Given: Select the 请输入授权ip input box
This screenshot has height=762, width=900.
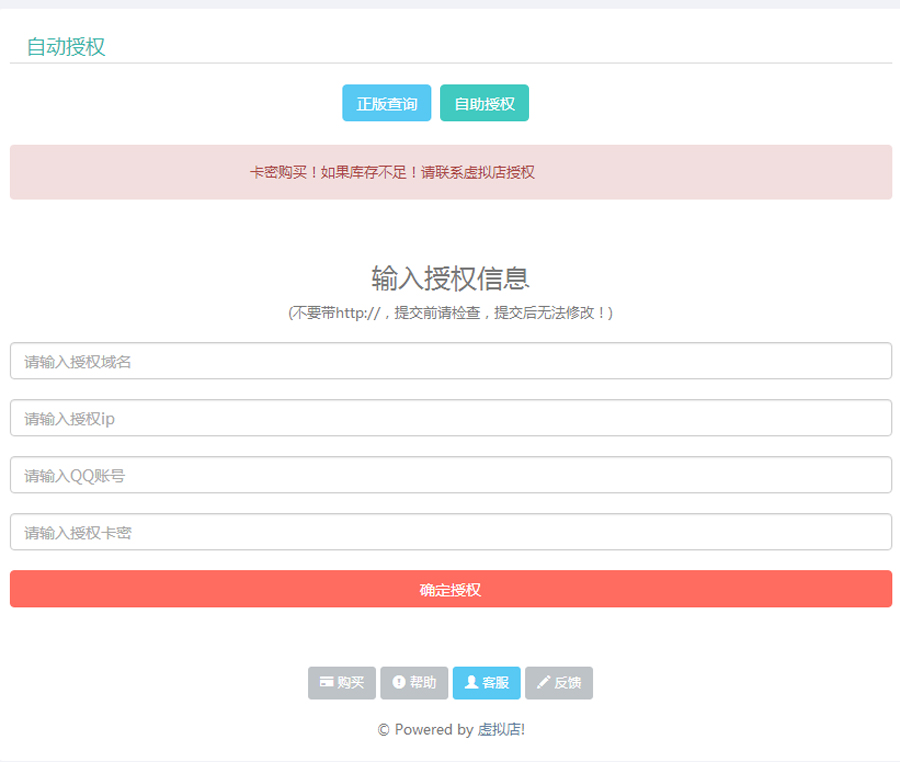Looking at the screenshot, I should (x=450, y=418).
